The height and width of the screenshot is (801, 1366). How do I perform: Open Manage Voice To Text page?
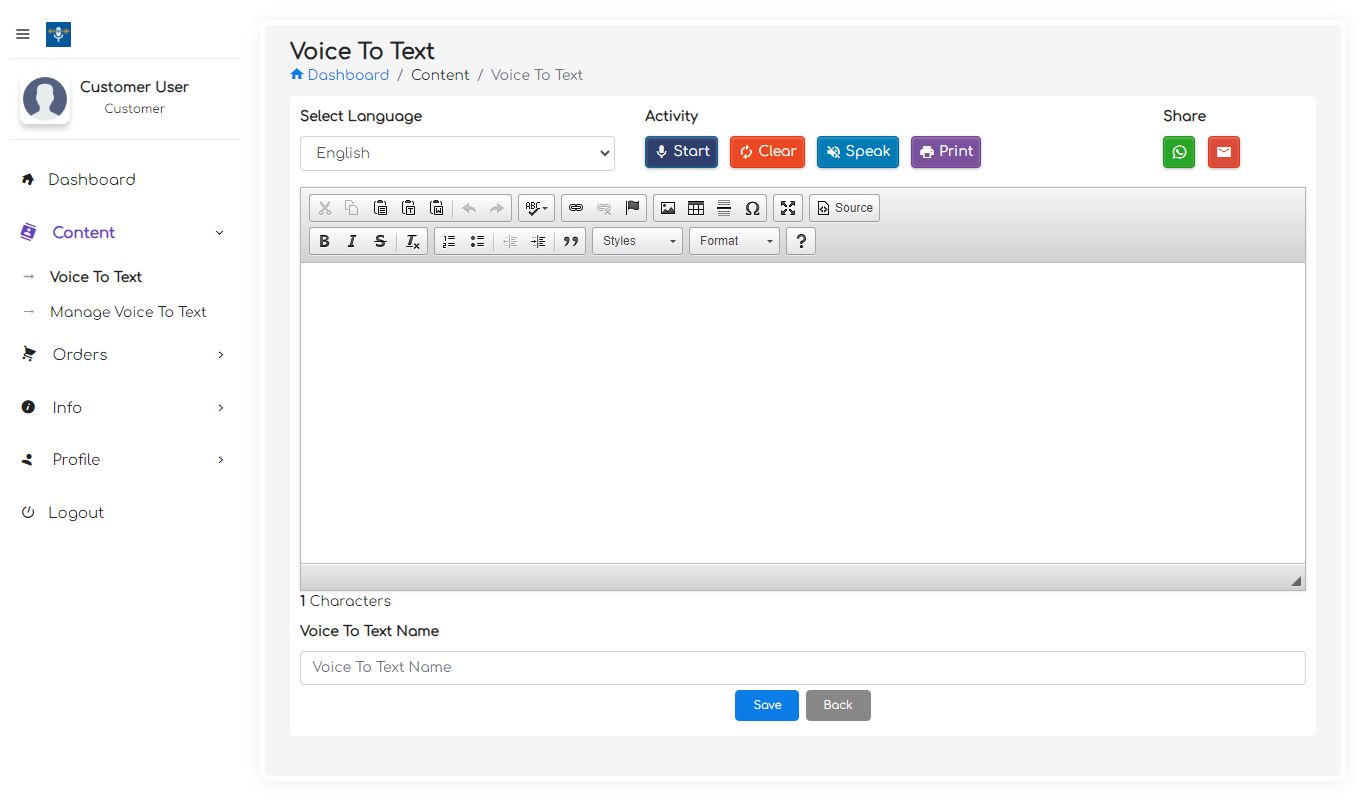pyautogui.click(x=128, y=312)
